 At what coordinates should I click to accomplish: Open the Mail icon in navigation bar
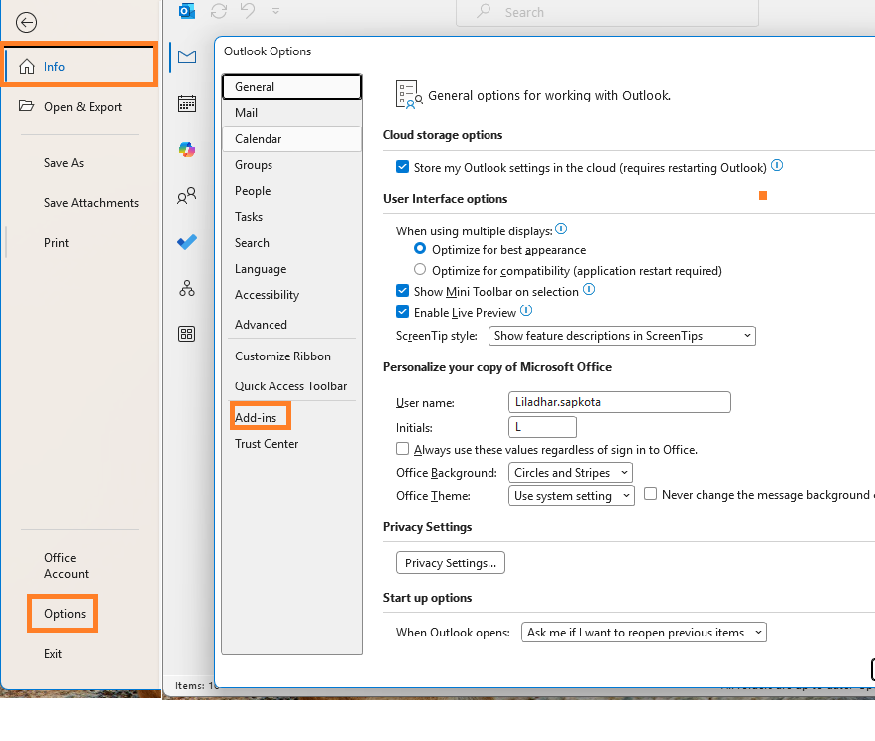pos(187,56)
